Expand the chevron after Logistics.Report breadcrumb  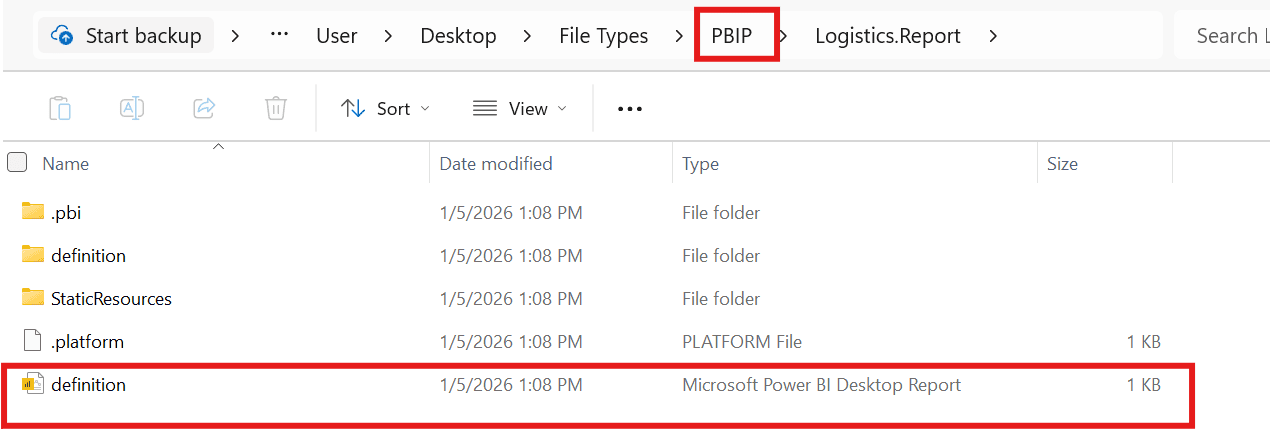[993, 36]
